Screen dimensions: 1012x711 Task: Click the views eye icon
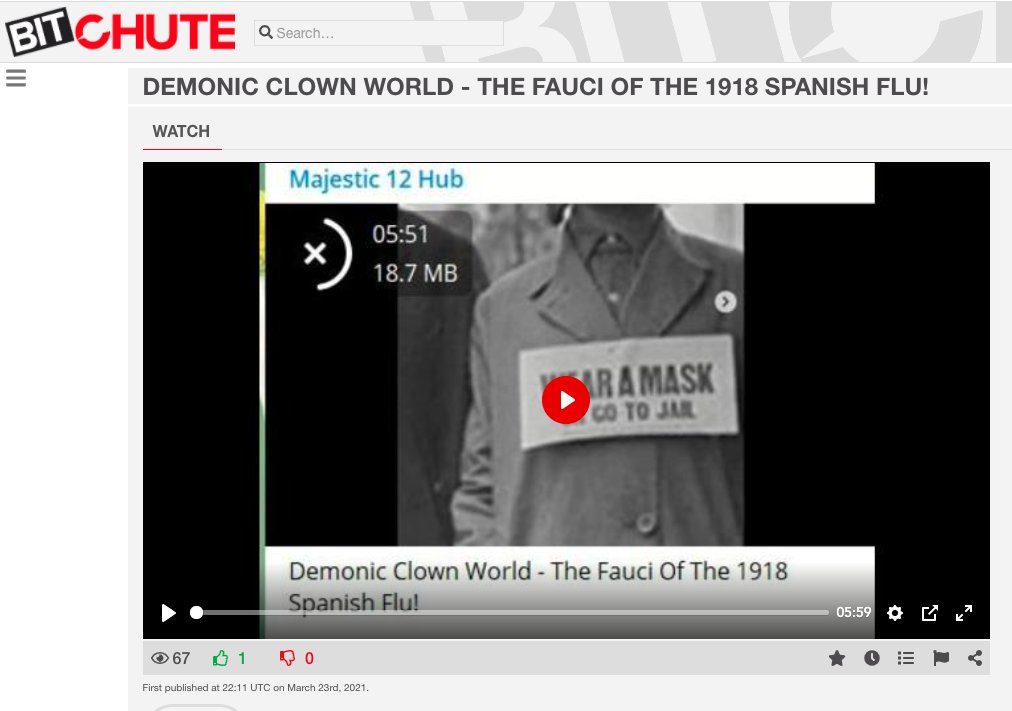(x=159, y=658)
